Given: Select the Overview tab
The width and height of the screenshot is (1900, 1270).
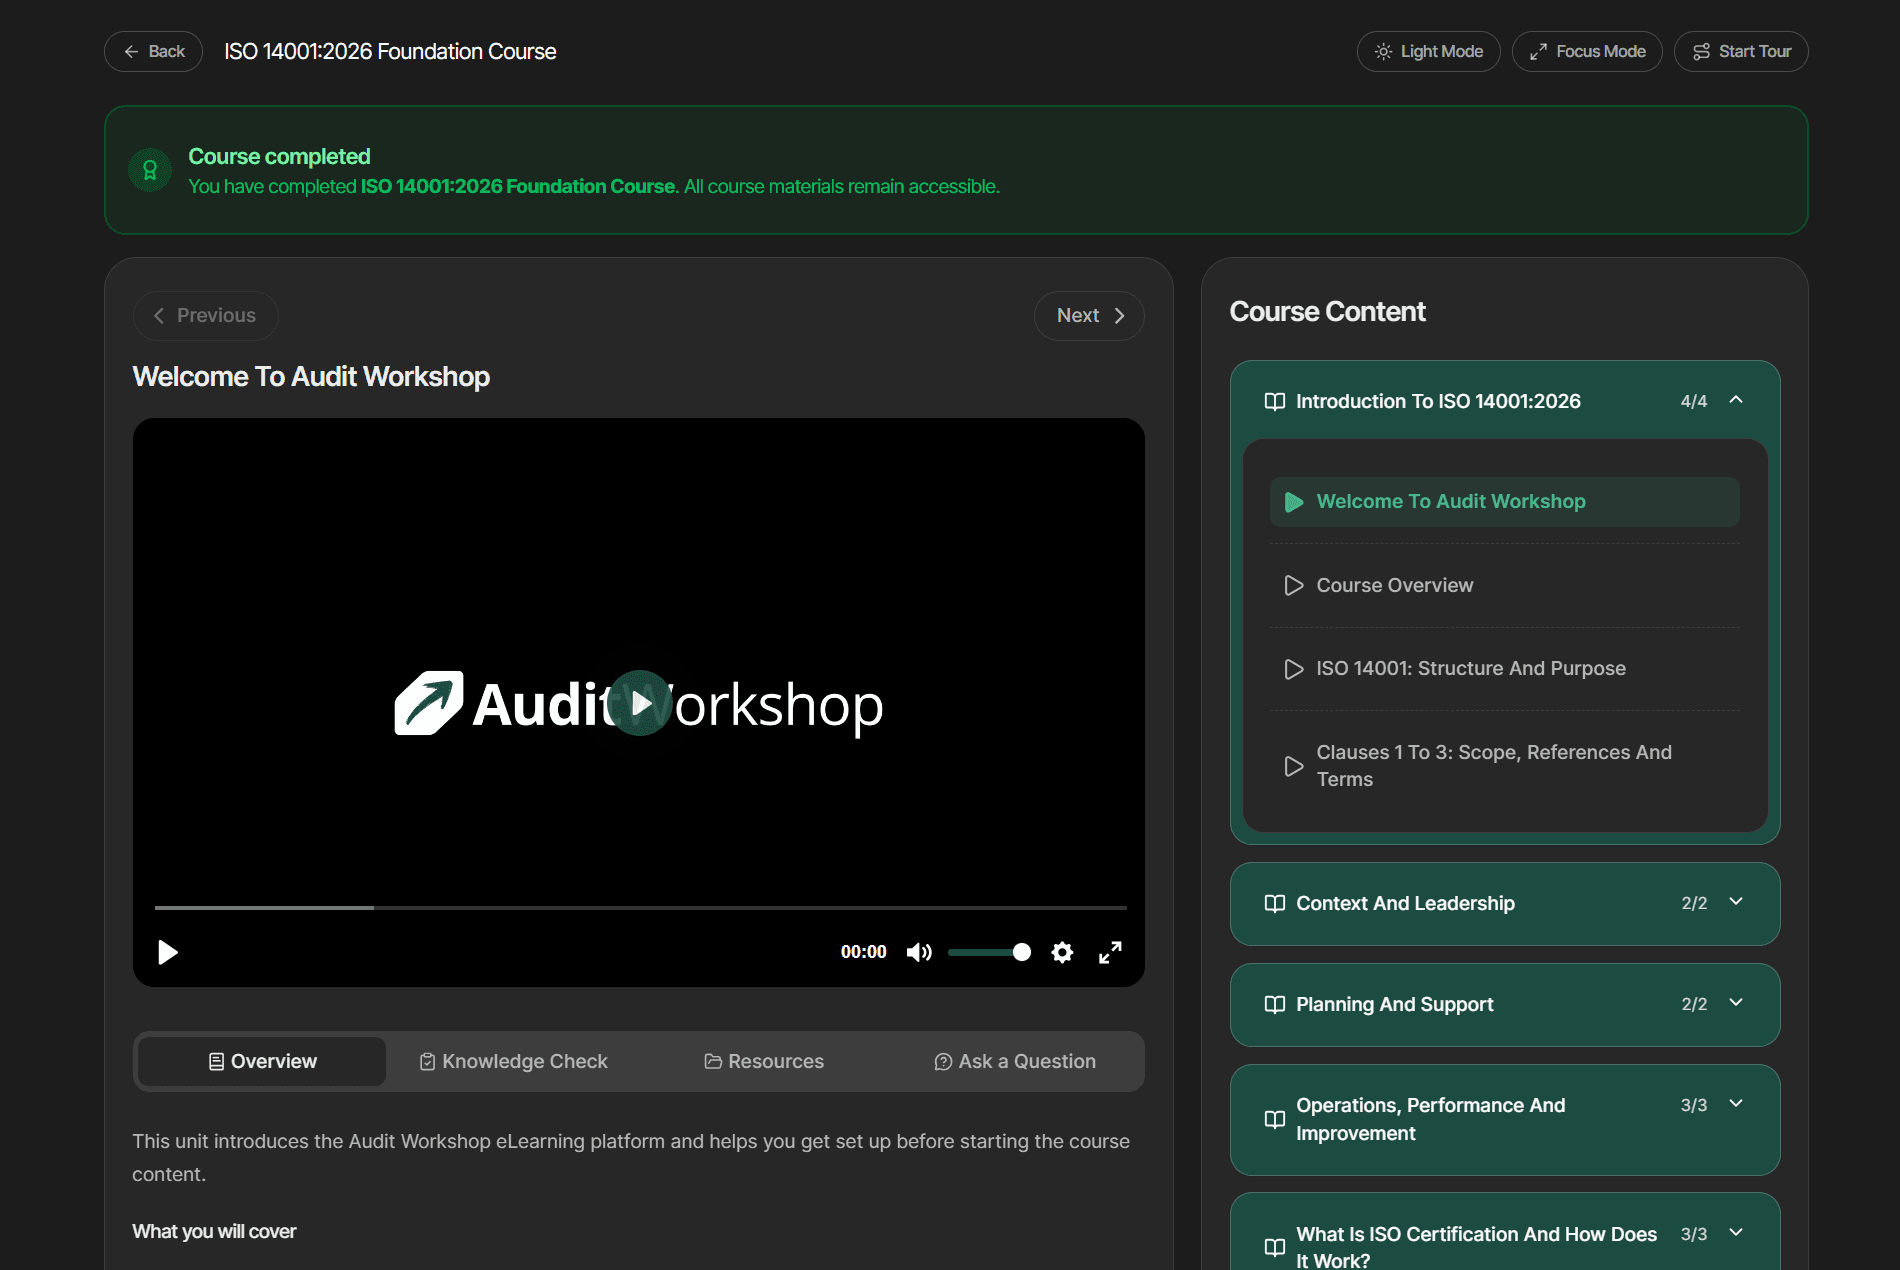Looking at the screenshot, I should pos(262,1061).
